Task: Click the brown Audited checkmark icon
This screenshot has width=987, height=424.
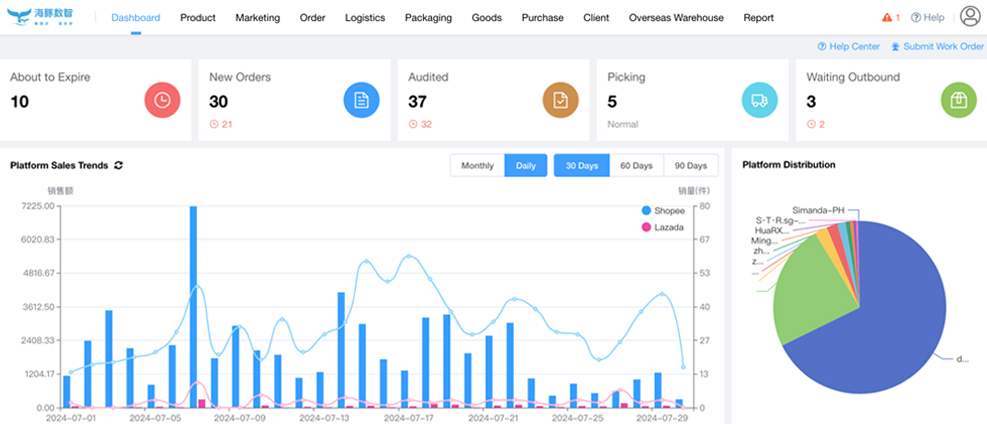Action: [560, 100]
